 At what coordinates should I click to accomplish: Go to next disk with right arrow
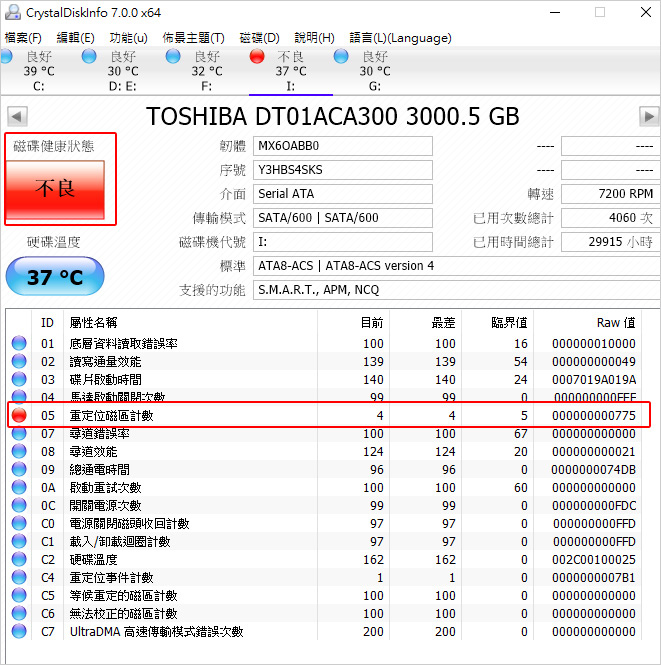[649, 116]
